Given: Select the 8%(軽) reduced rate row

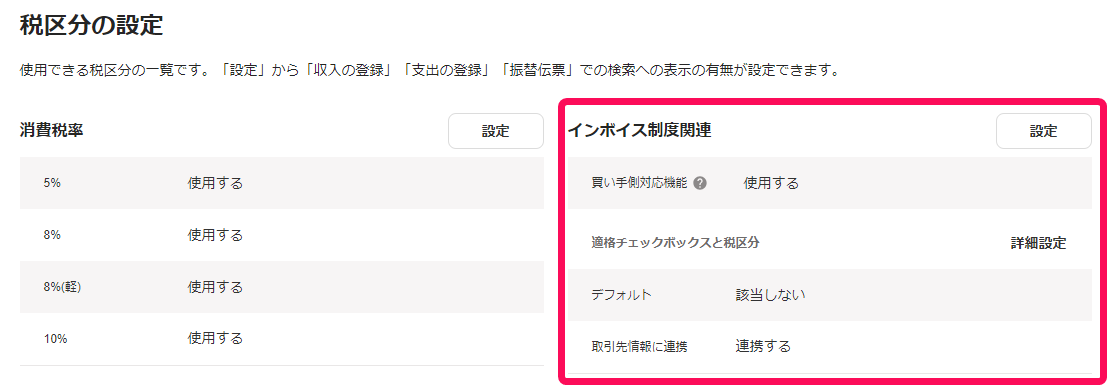Looking at the screenshot, I should (282, 287).
